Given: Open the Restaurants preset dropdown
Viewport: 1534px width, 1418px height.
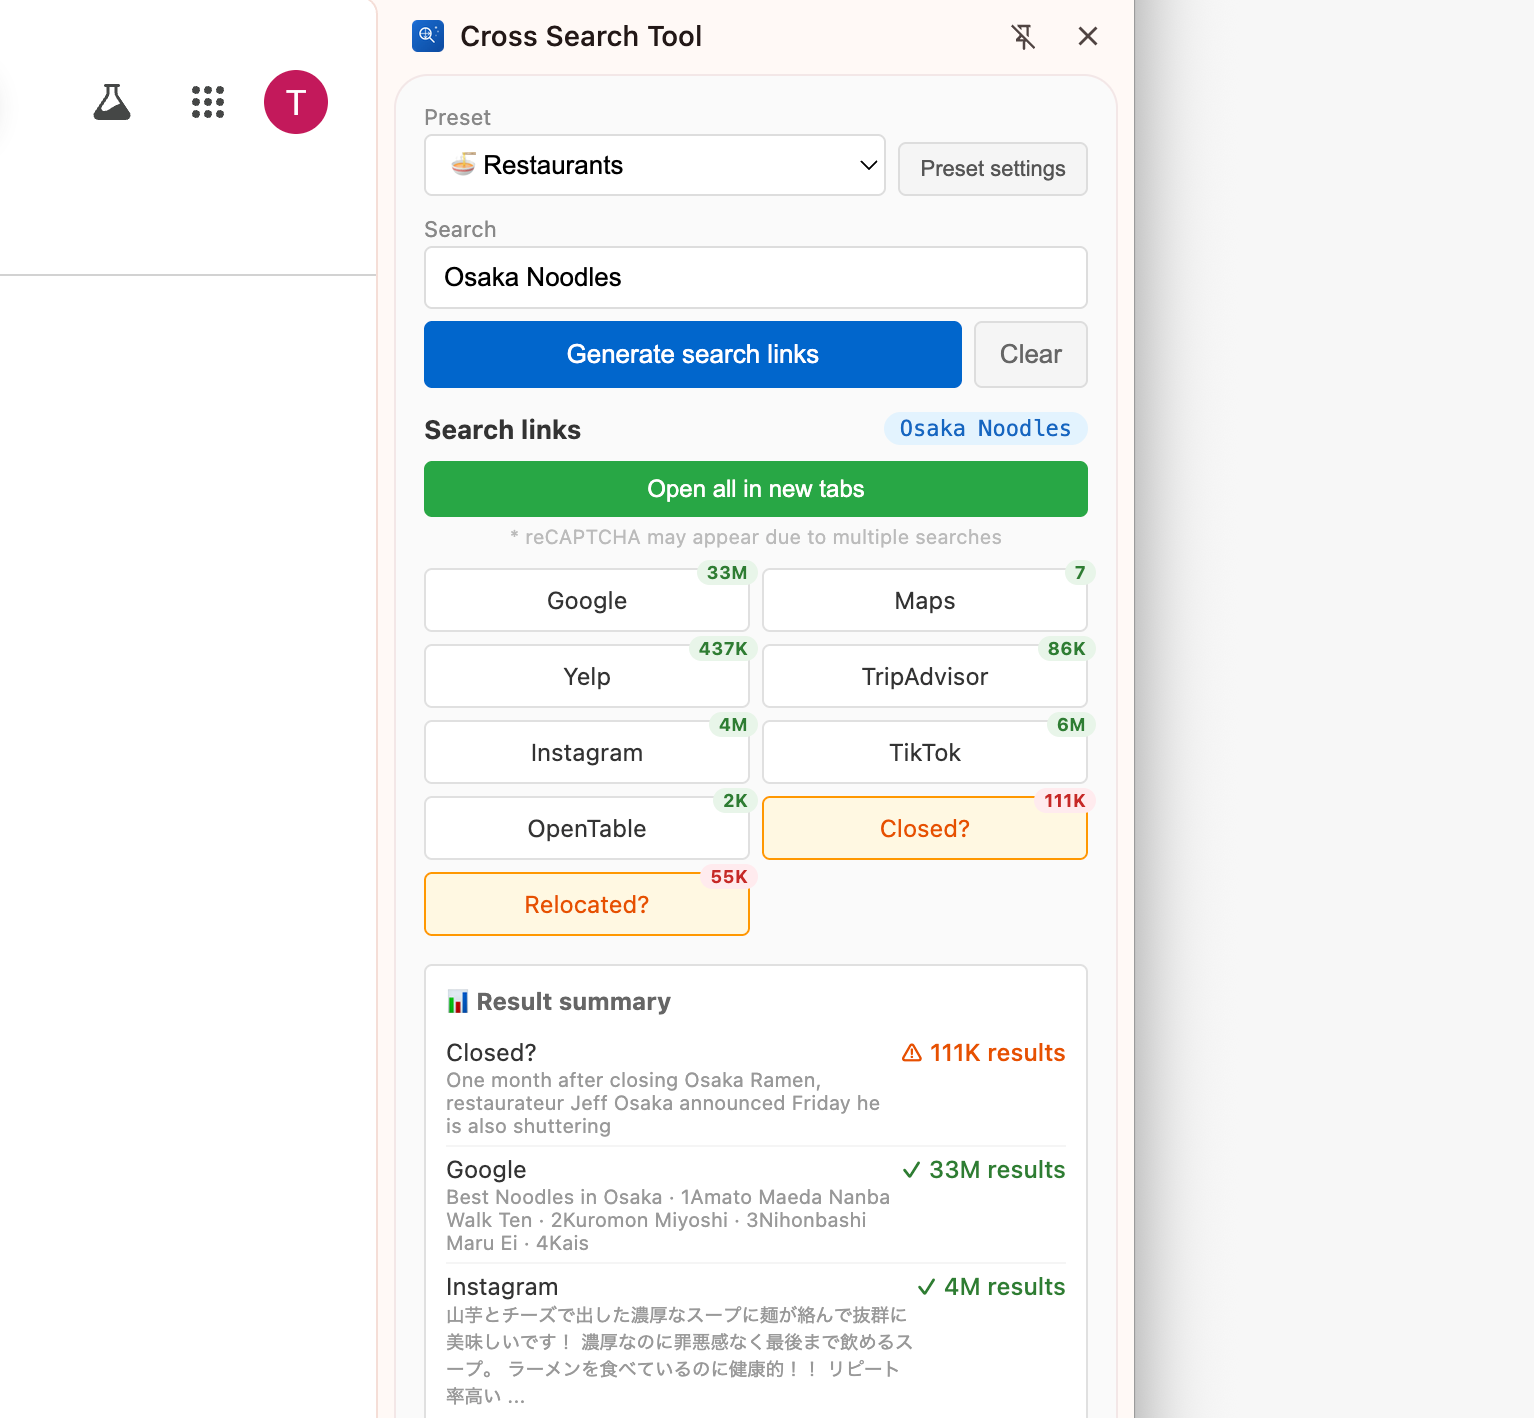Looking at the screenshot, I should tap(655, 165).
